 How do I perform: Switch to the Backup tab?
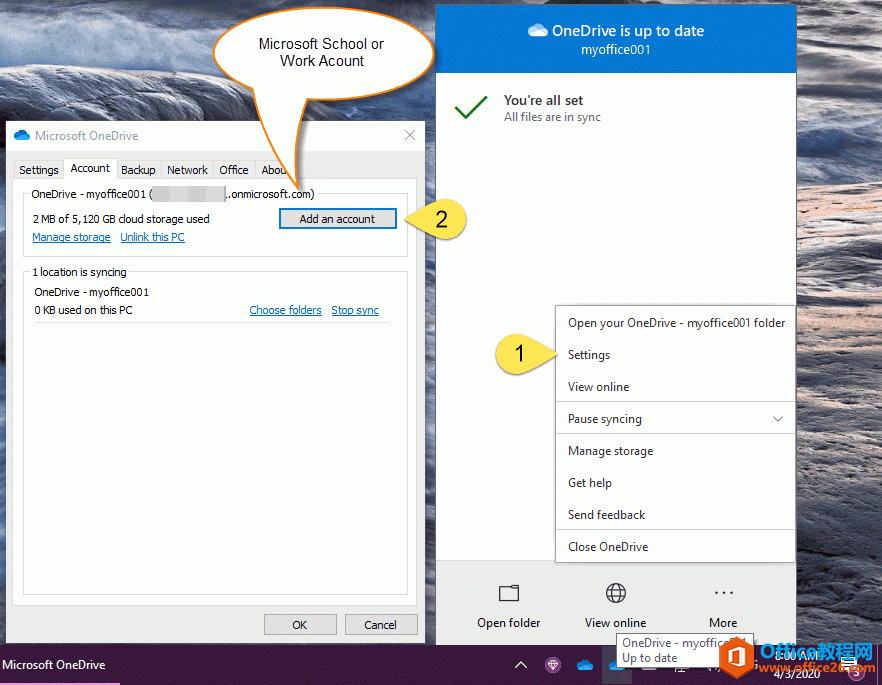click(138, 169)
